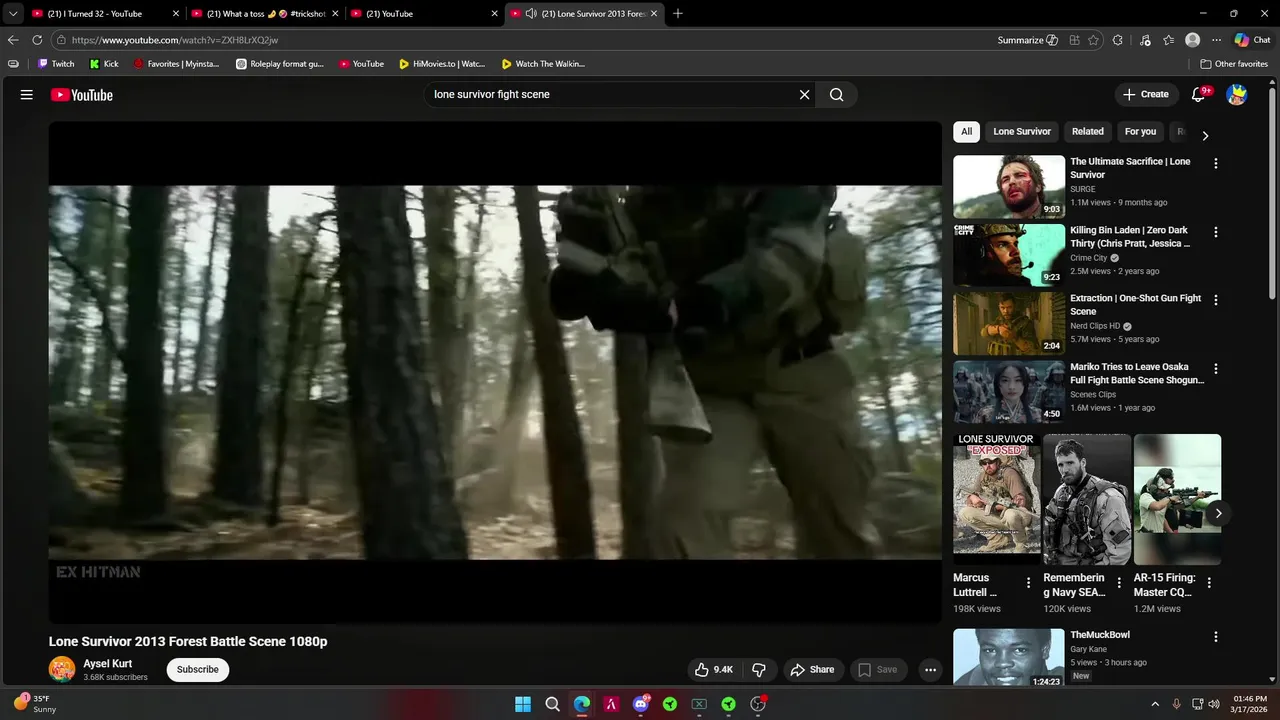Advance the Shorts shelf with next arrow
Image resolution: width=1280 pixels, height=720 pixels.
[1218, 513]
